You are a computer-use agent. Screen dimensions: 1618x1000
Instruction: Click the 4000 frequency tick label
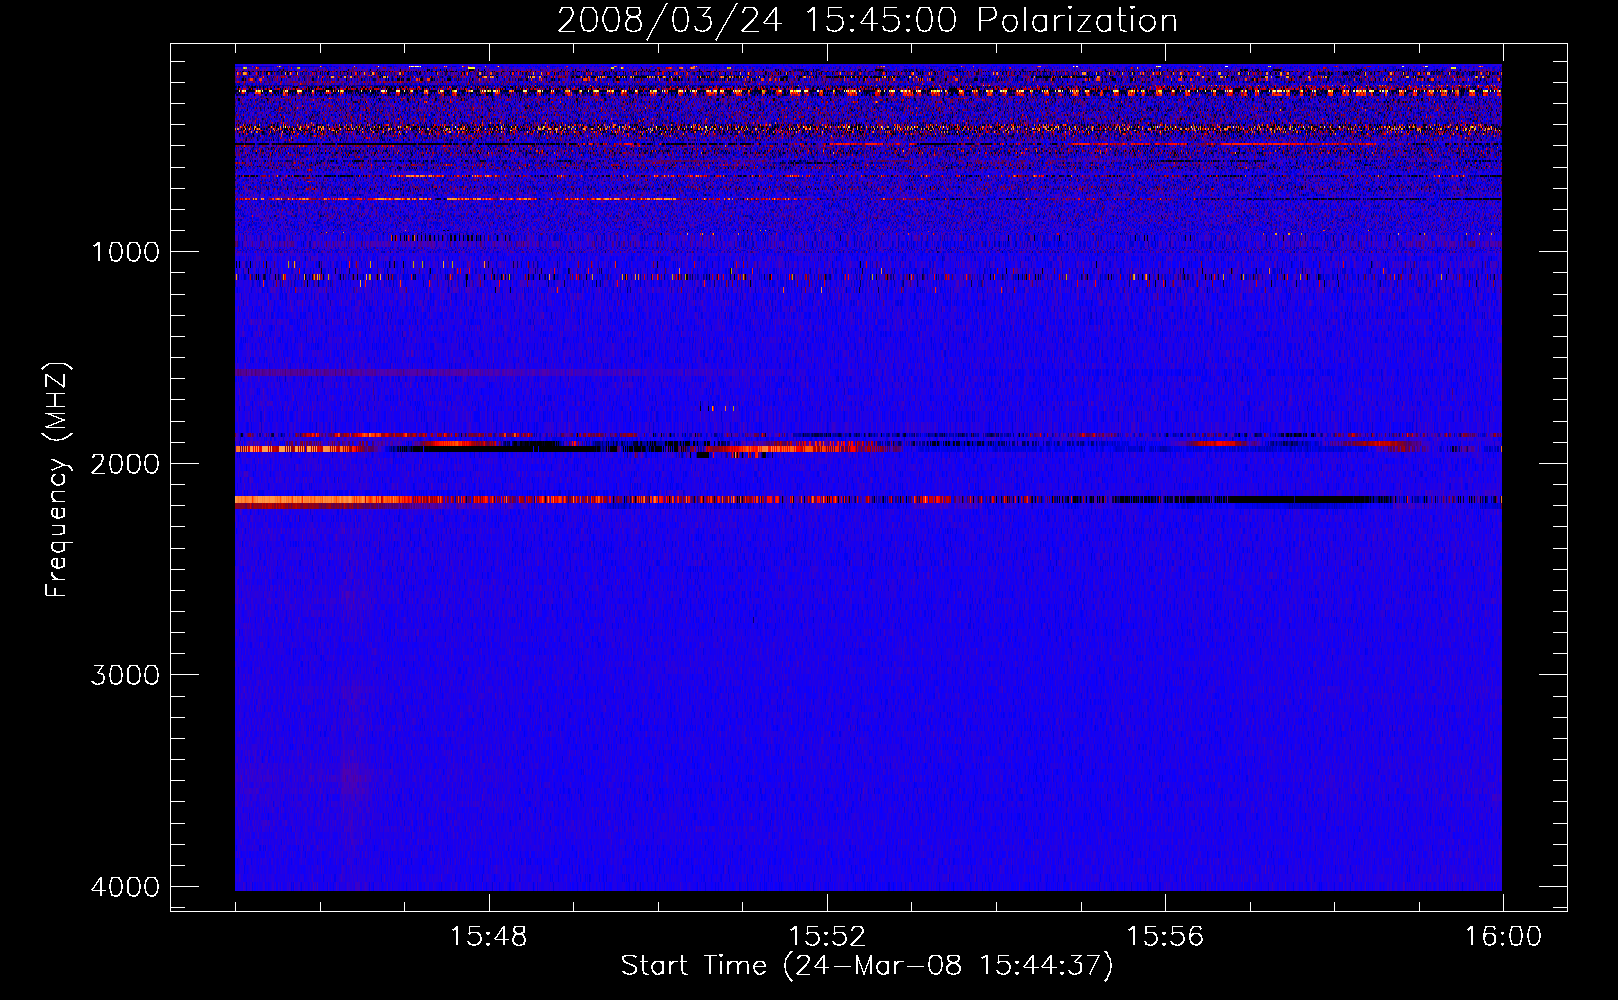pos(125,887)
